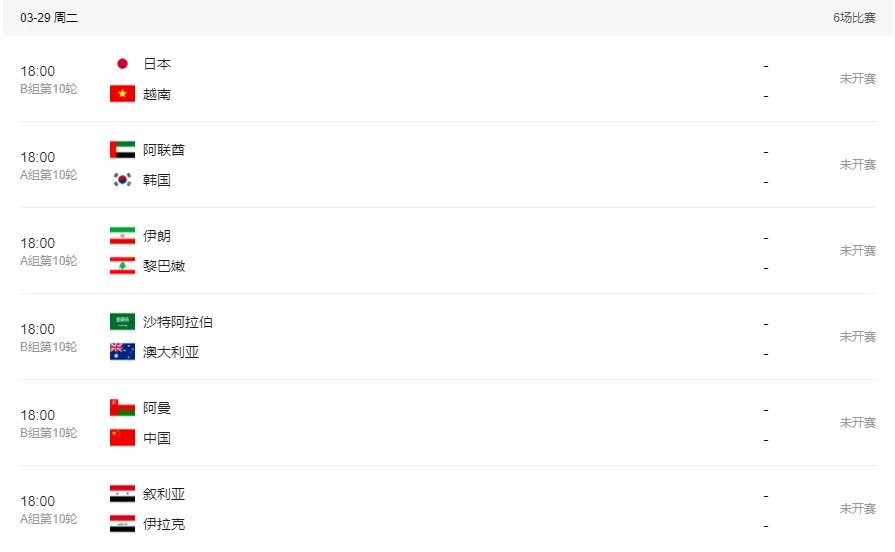Click the Australia flag icon
The image size is (895, 552).
click(x=122, y=352)
